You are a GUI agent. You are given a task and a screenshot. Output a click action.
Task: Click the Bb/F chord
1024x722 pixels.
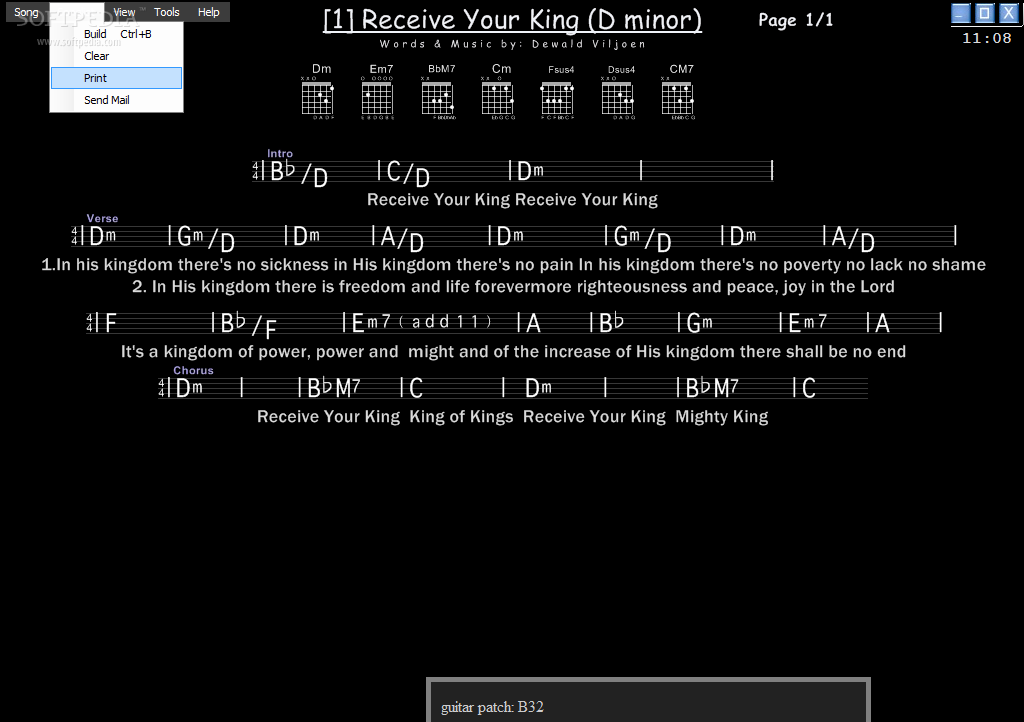click(248, 325)
